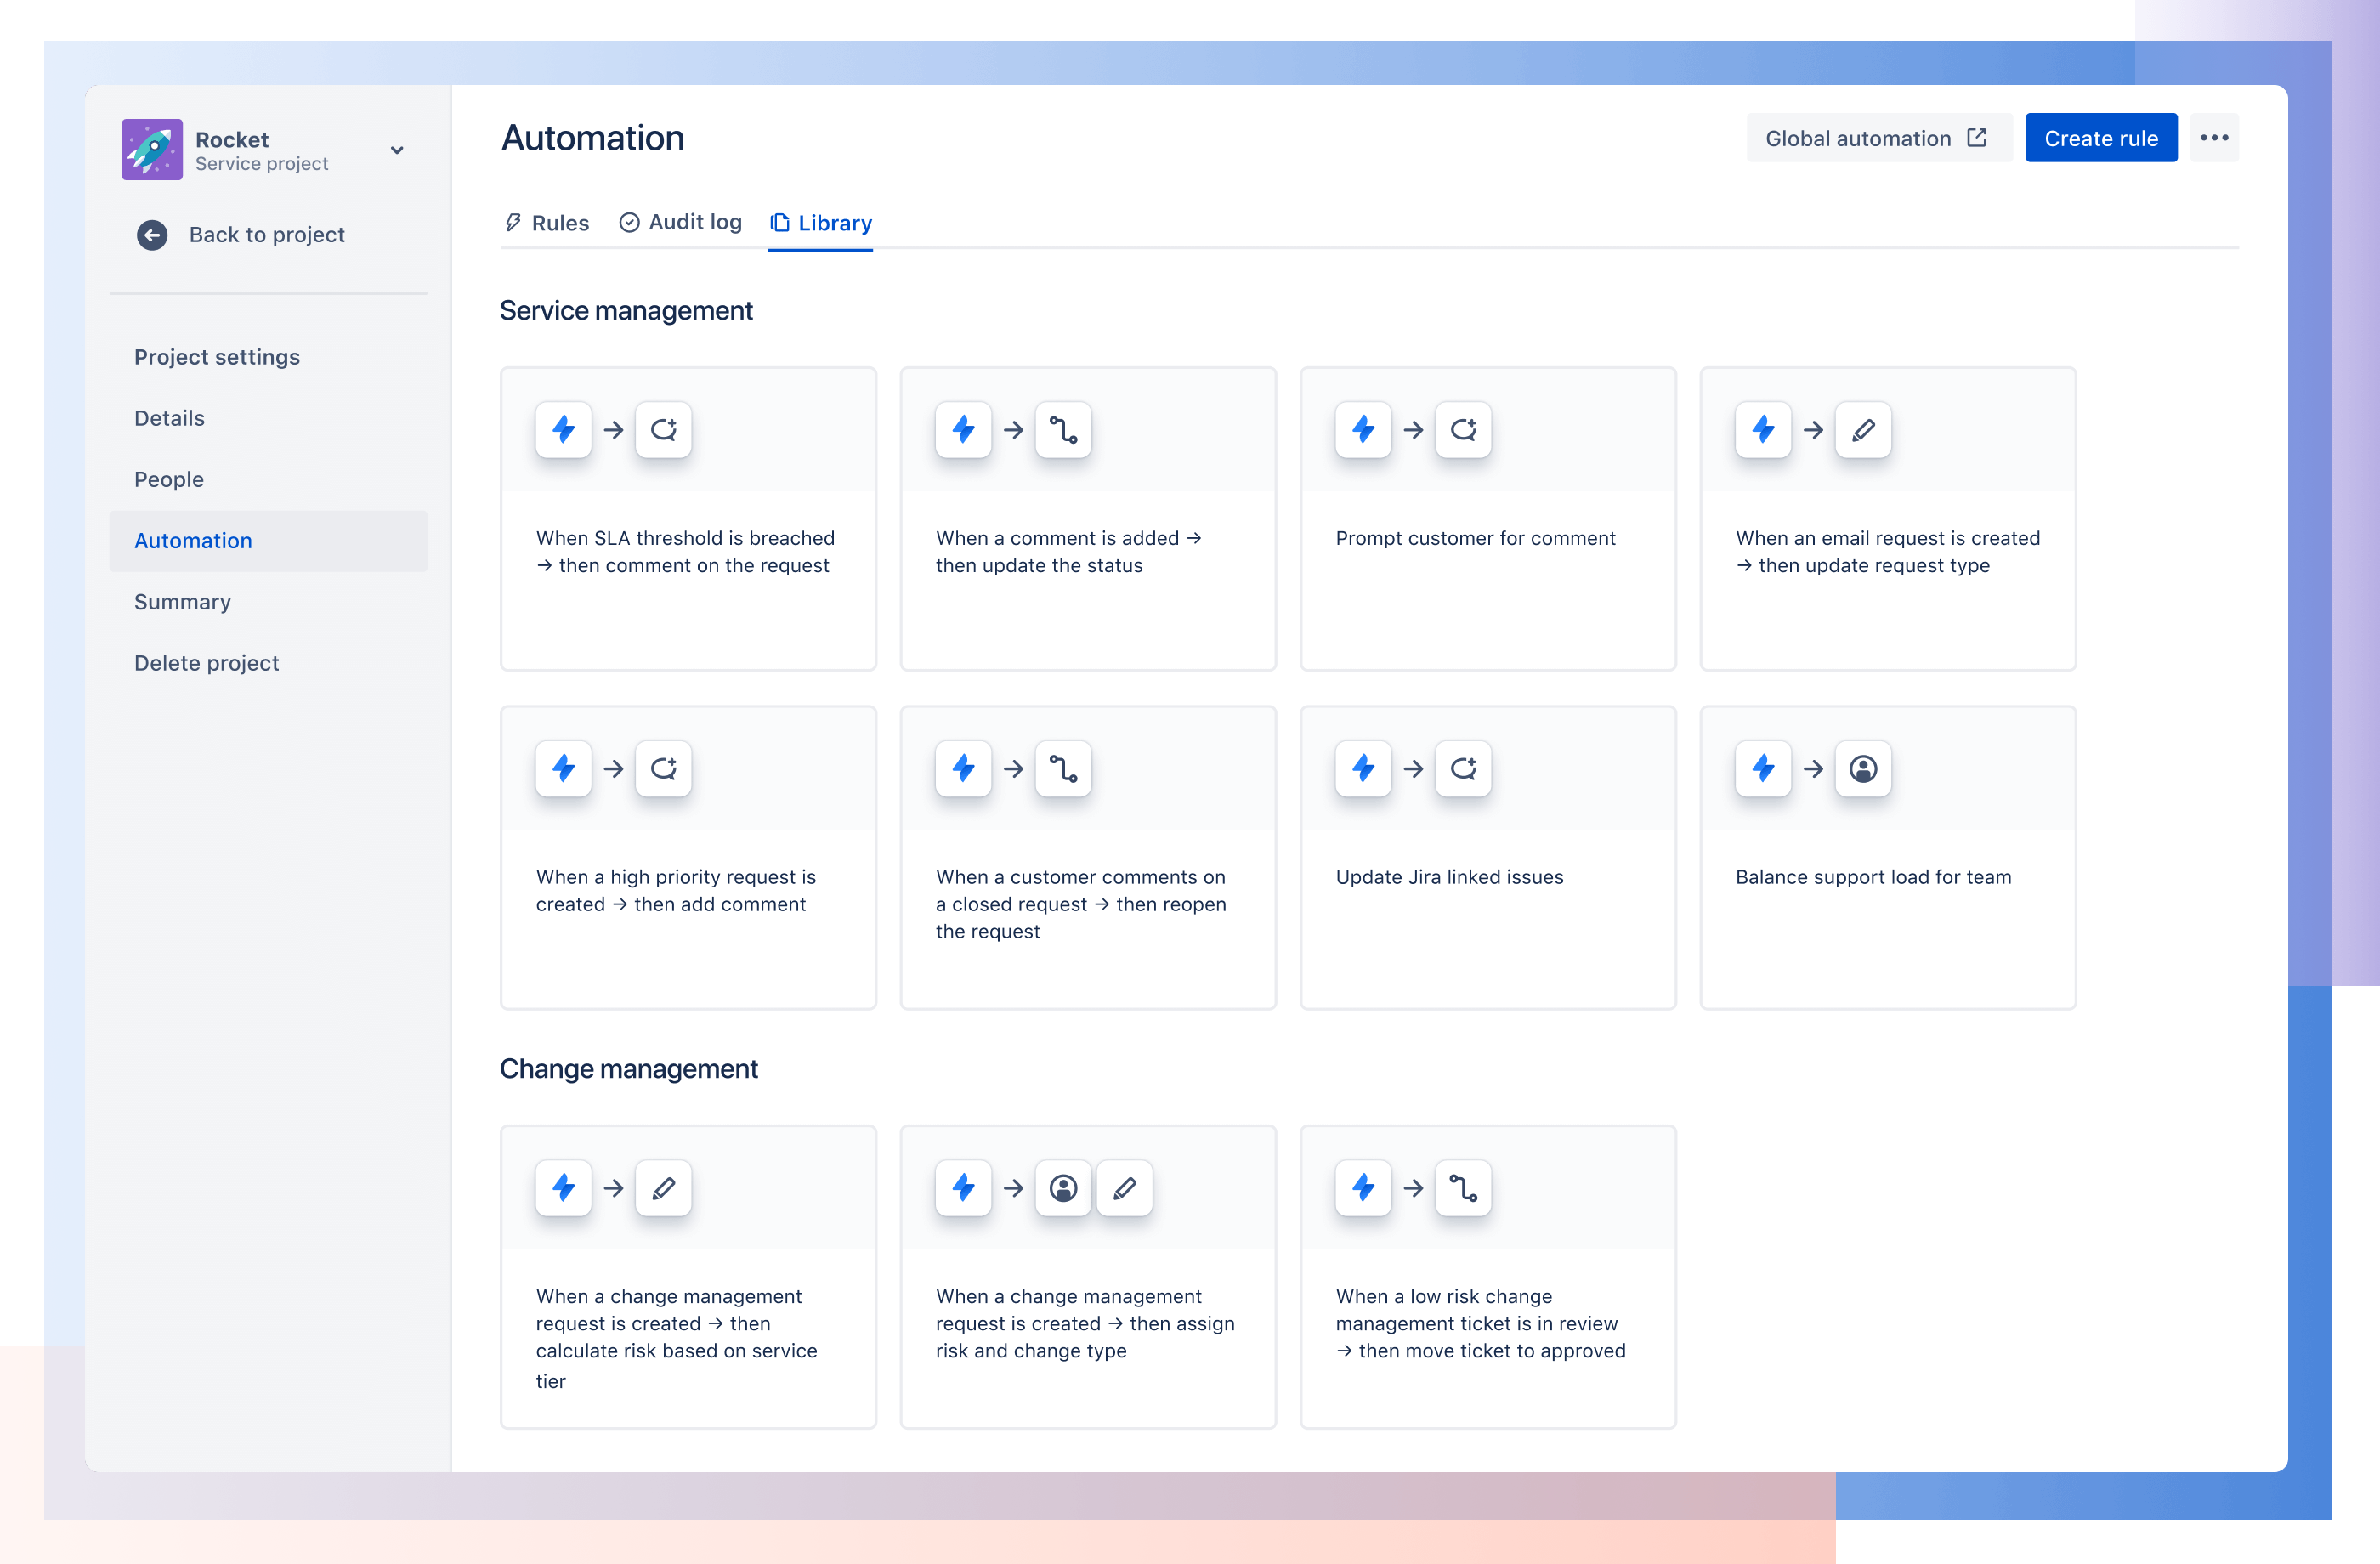Select the Delete project menu item
Image resolution: width=2380 pixels, height=1564 pixels.
tap(206, 661)
